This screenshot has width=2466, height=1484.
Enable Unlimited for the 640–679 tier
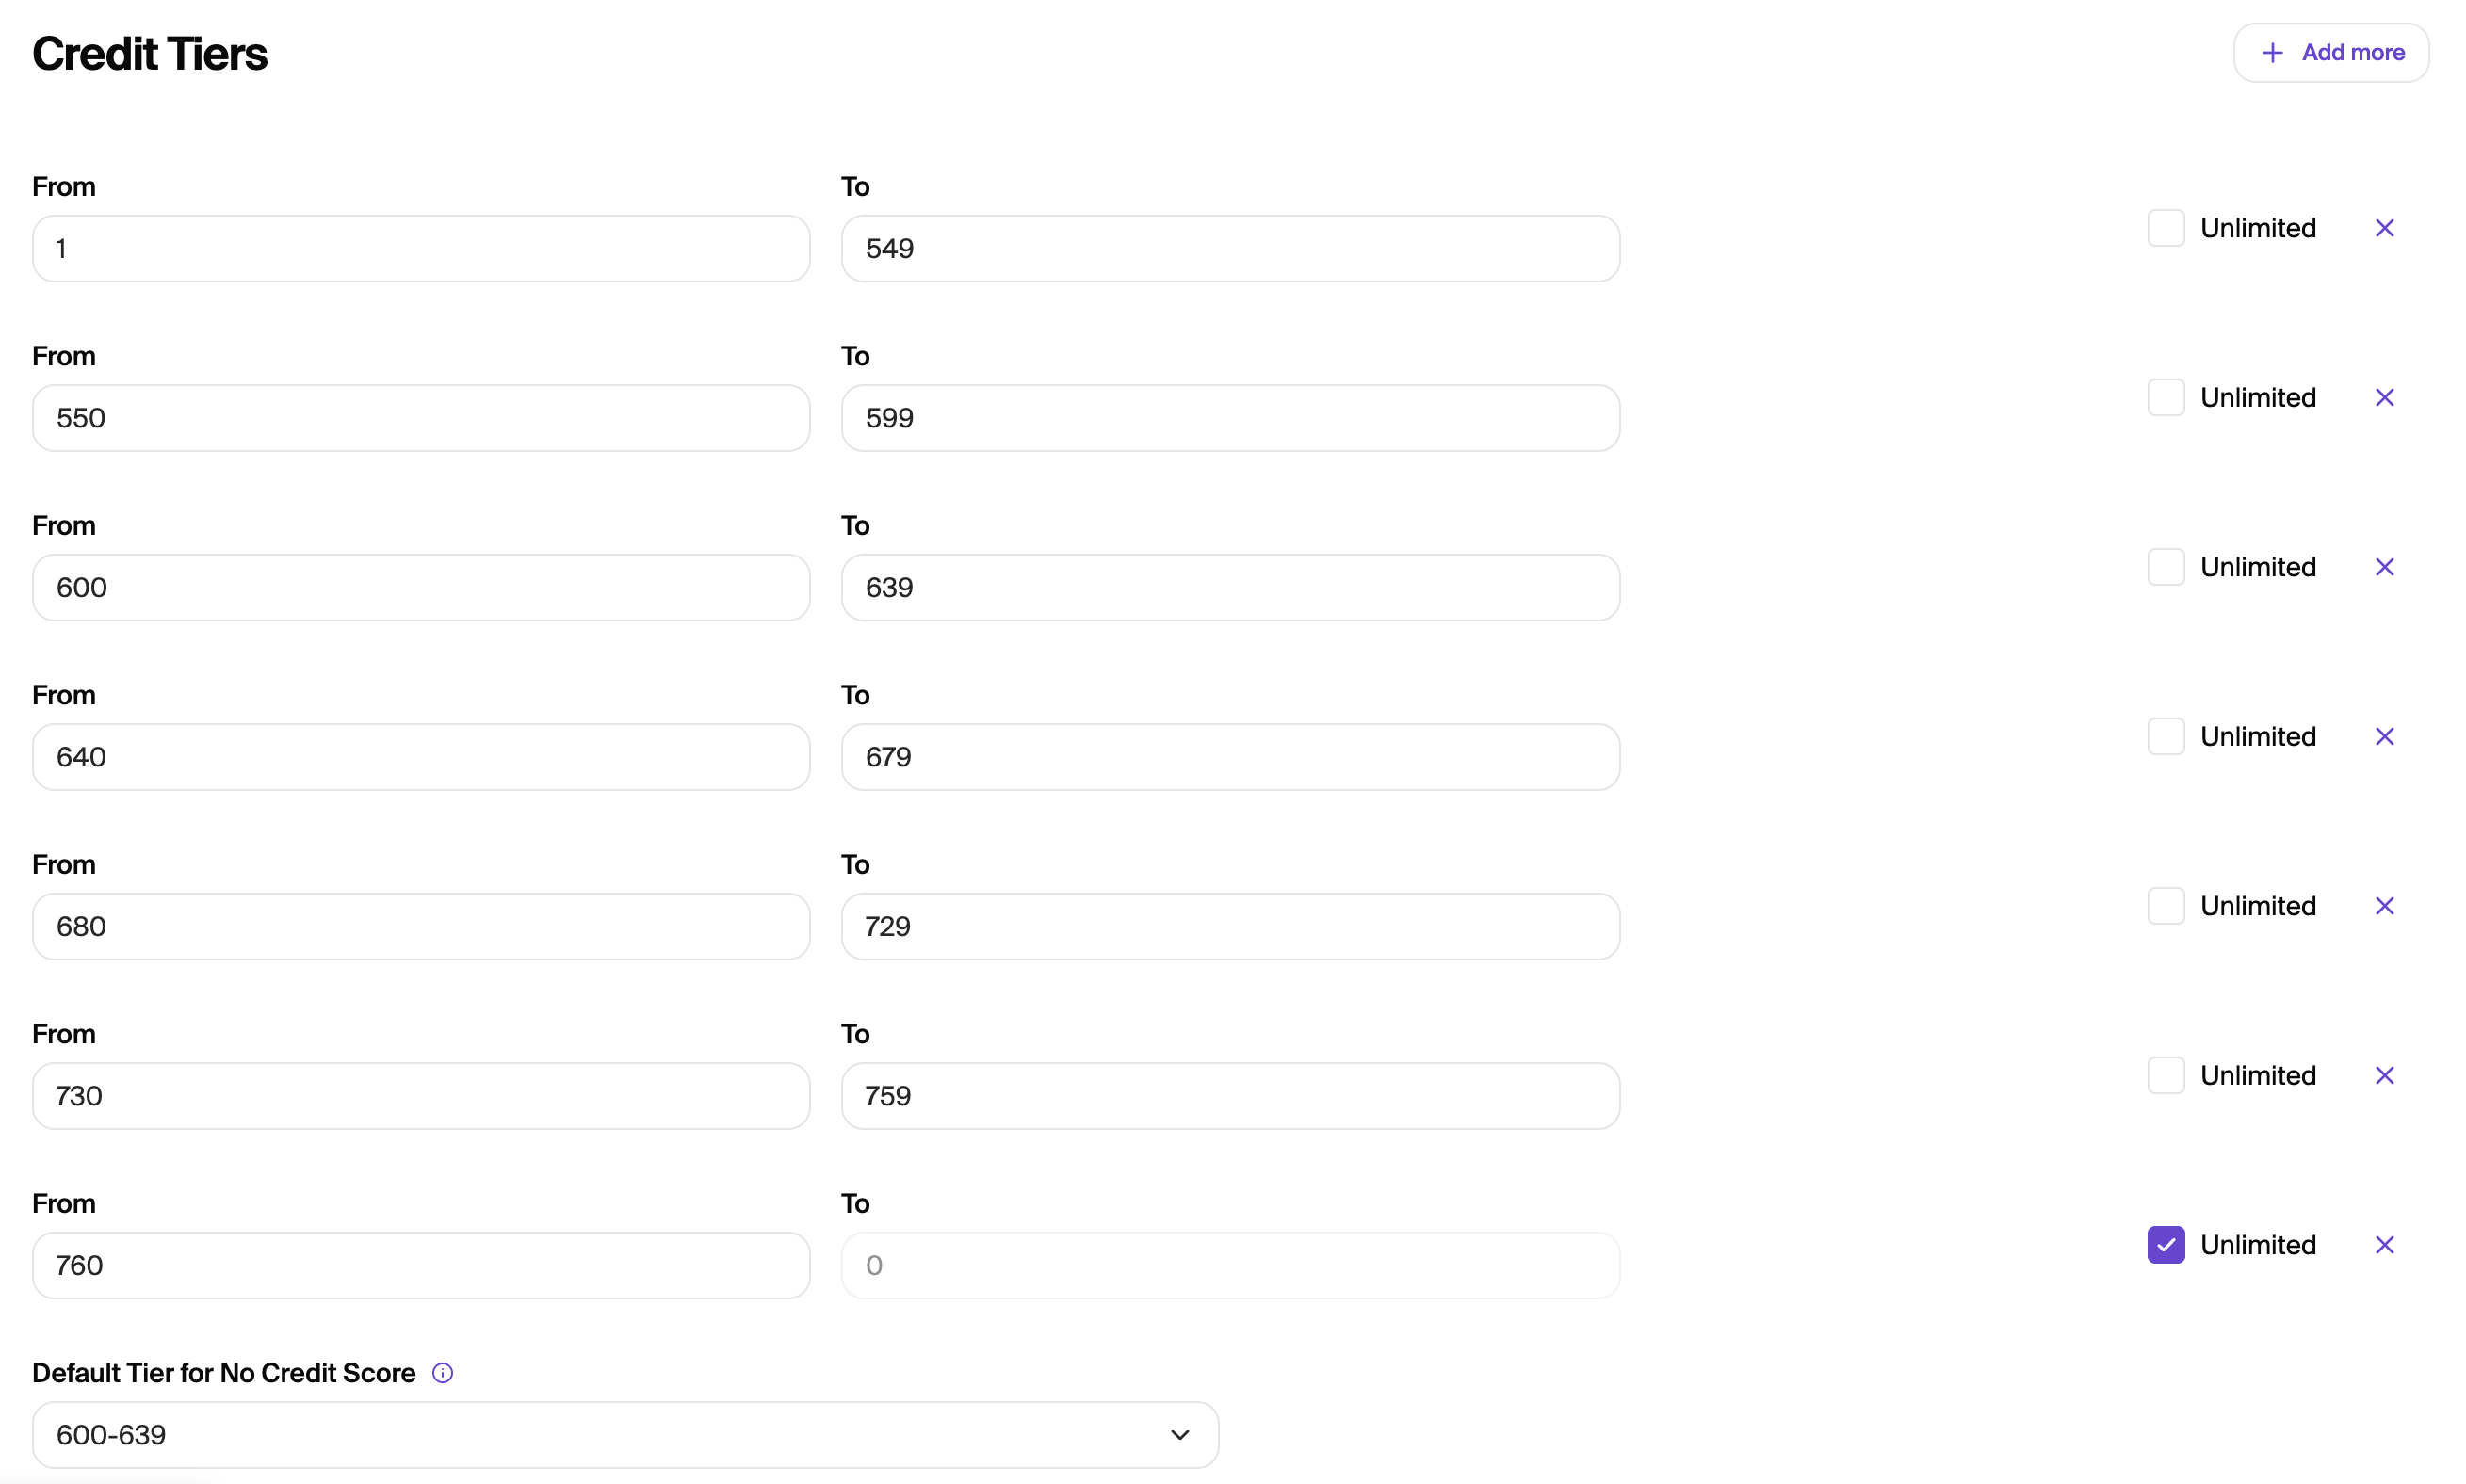pos(2166,735)
